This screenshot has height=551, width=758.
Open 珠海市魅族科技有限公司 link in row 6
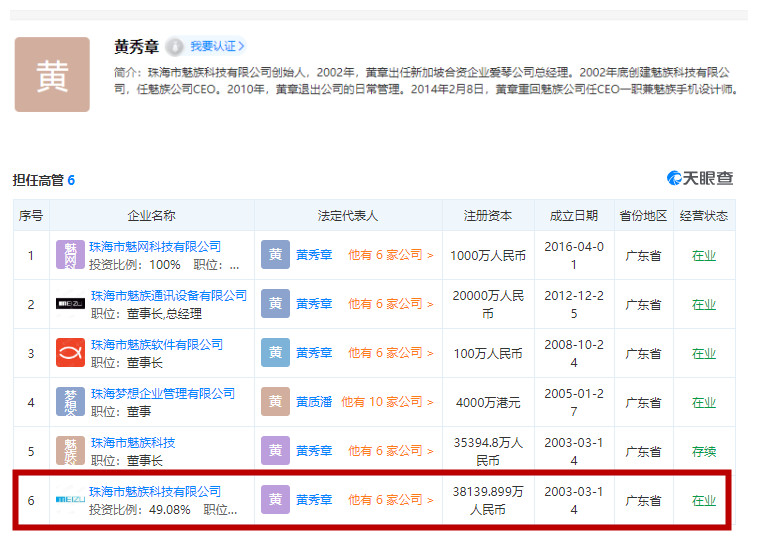point(155,492)
